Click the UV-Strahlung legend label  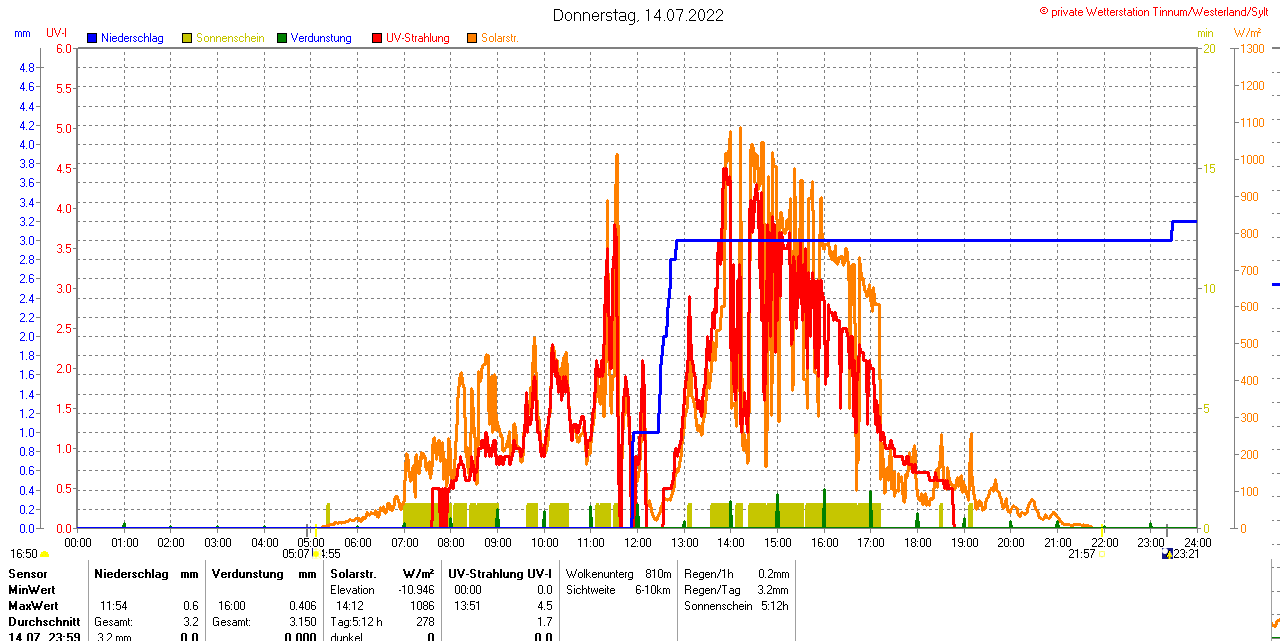tap(417, 38)
